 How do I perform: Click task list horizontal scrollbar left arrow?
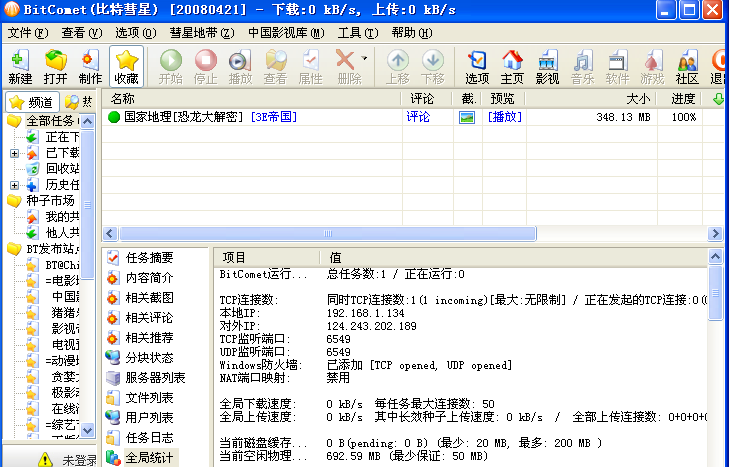tap(110, 234)
